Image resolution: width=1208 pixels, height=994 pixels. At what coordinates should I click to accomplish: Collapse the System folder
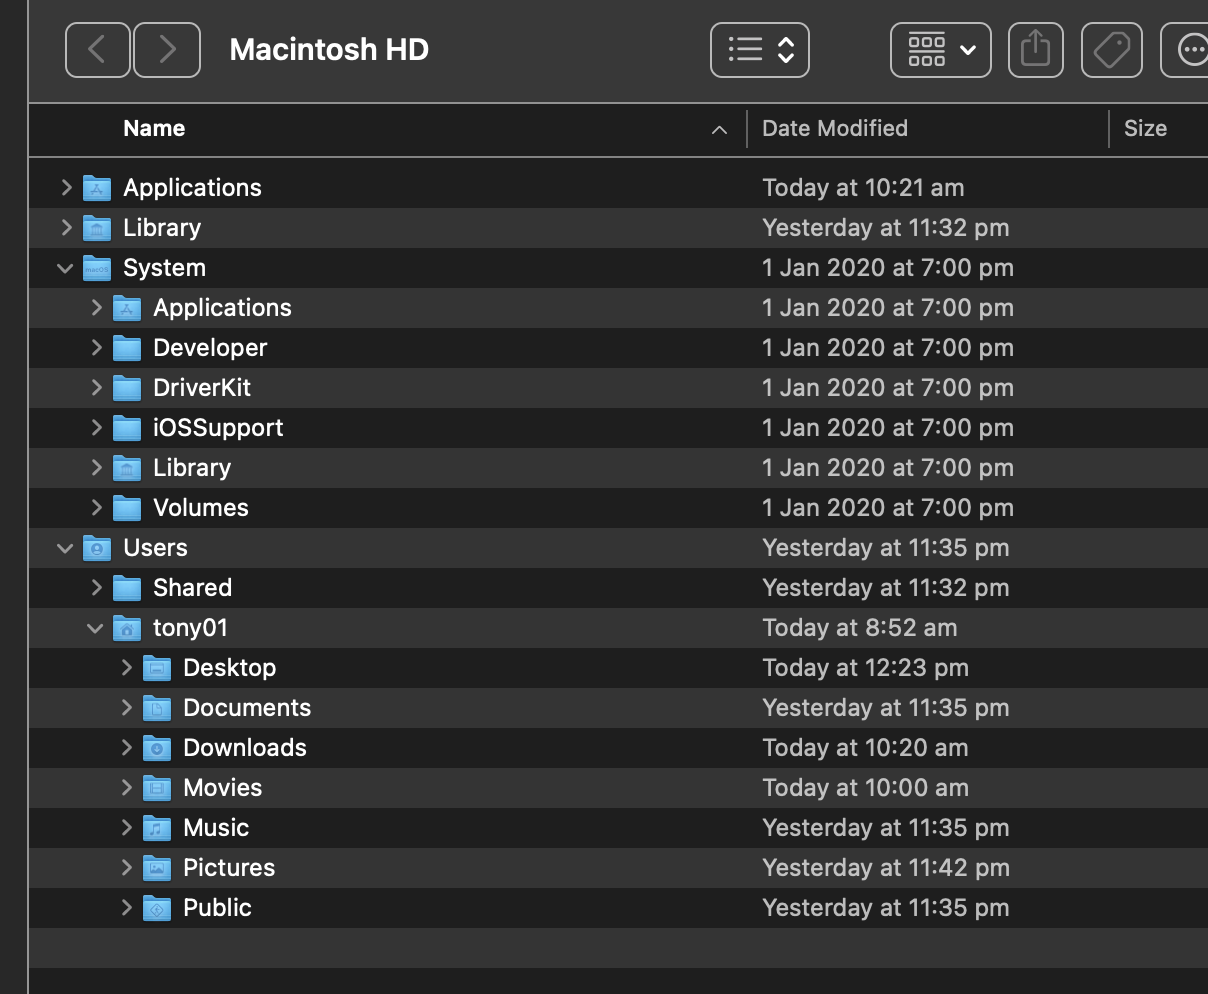pos(66,268)
